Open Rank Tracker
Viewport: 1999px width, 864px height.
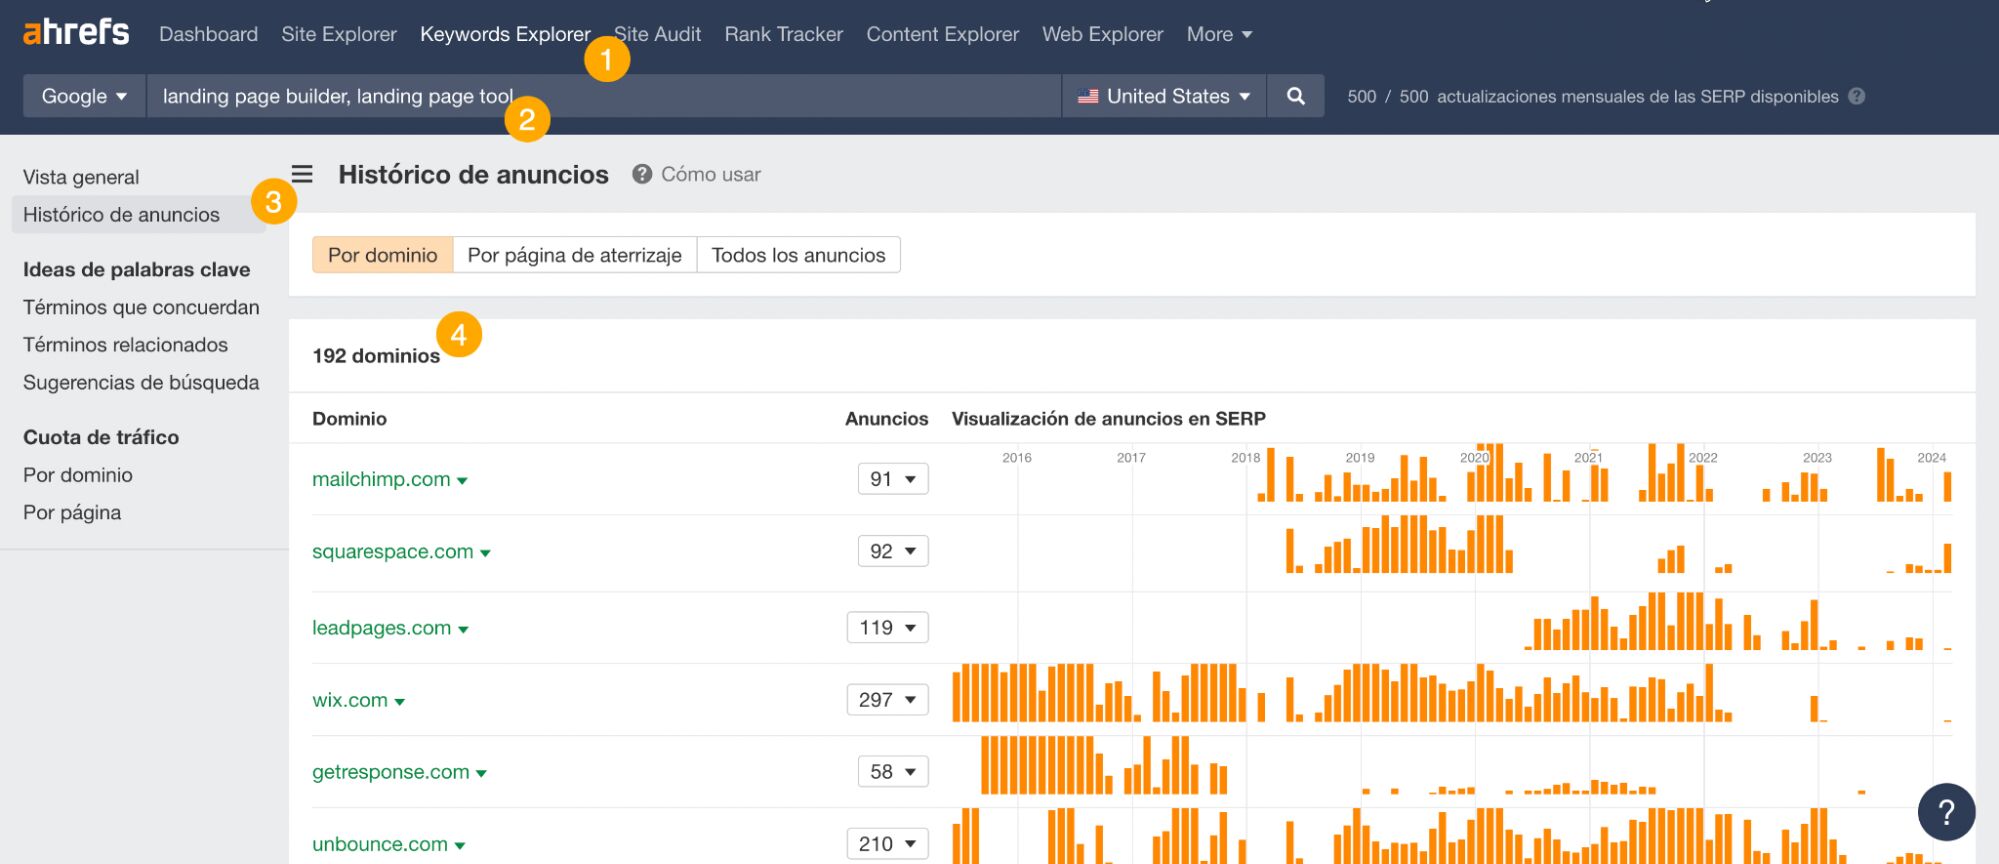(784, 34)
